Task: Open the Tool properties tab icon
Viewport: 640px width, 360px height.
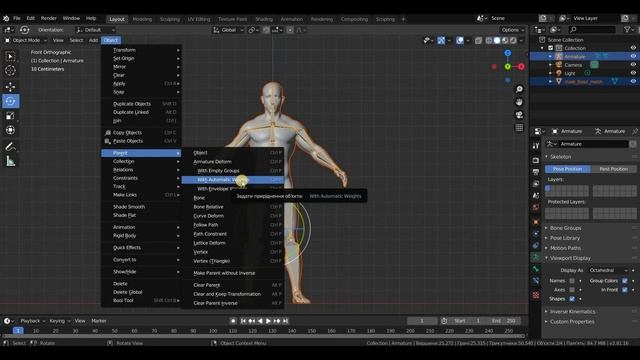Action: pyautogui.click(x=536, y=146)
